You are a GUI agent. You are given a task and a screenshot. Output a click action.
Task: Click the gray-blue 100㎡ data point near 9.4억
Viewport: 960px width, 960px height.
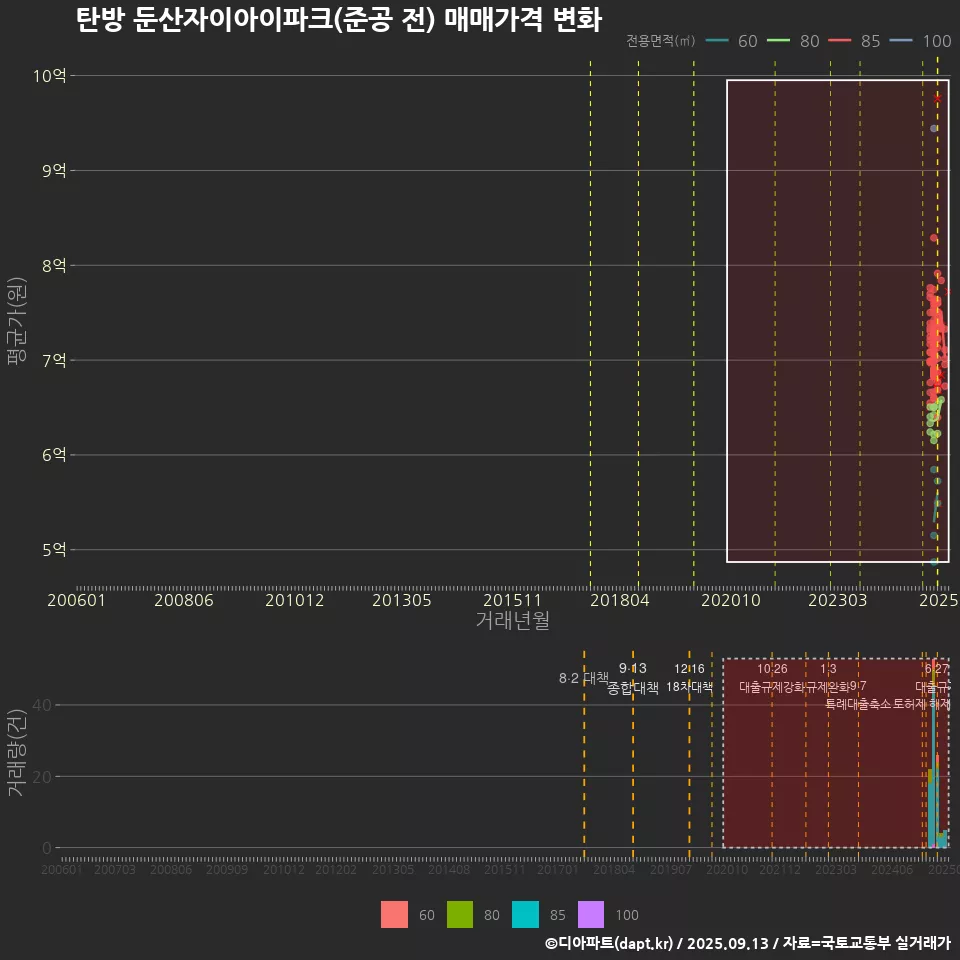point(934,129)
